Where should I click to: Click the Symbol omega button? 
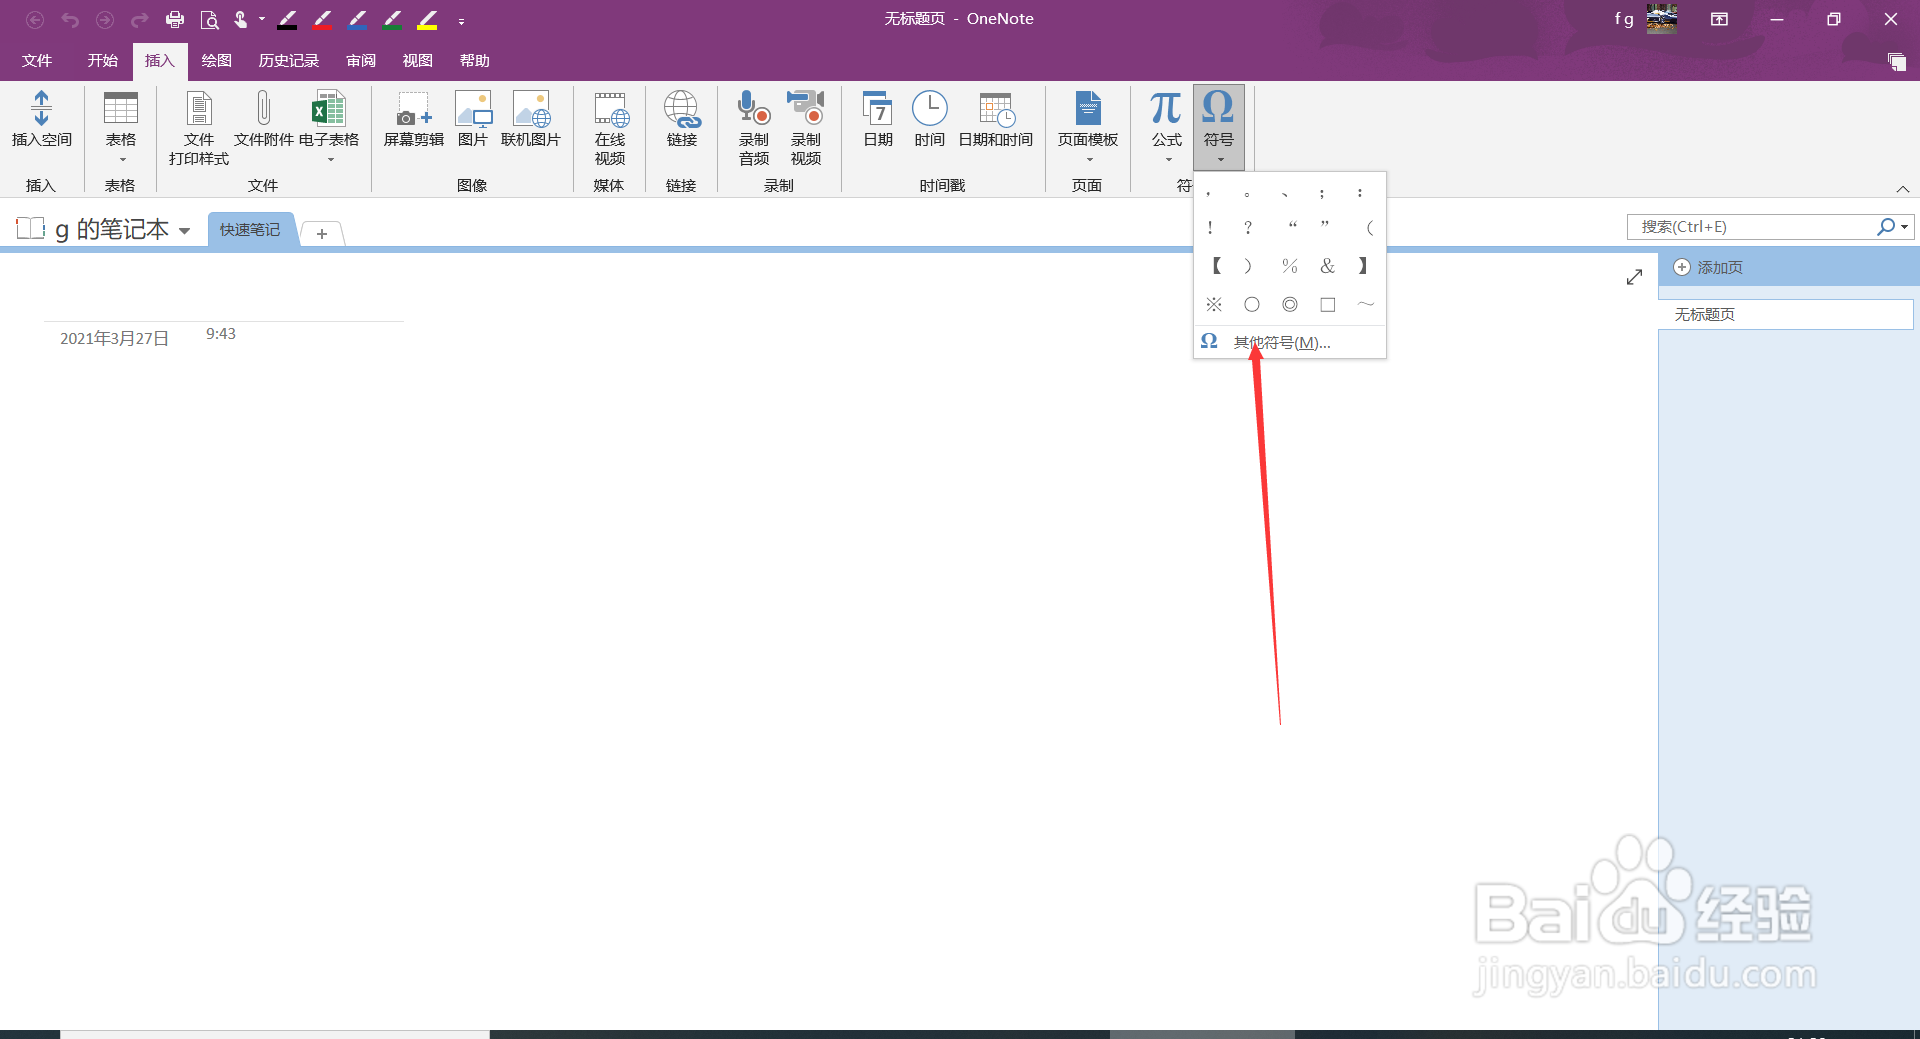tap(1218, 108)
